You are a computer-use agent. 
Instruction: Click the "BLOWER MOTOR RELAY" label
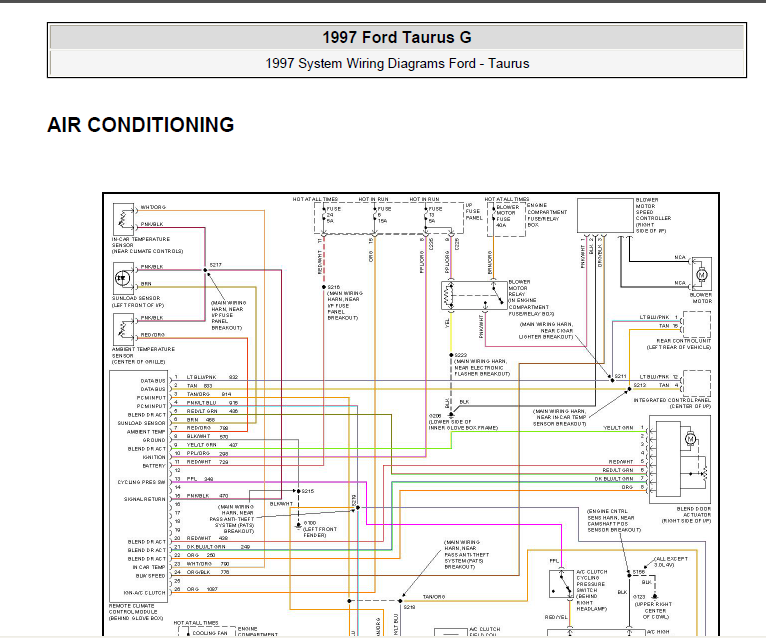point(519,288)
